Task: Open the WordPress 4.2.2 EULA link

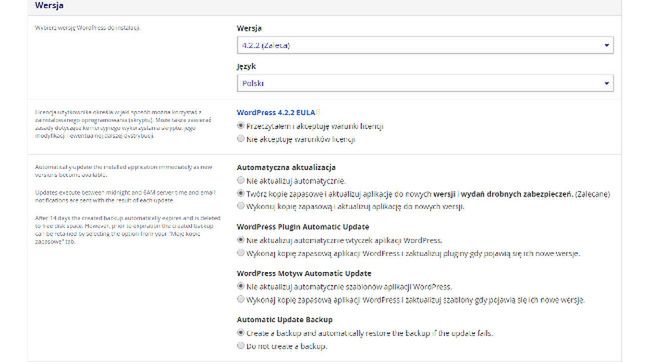Action: pyautogui.click(x=276, y=112)
